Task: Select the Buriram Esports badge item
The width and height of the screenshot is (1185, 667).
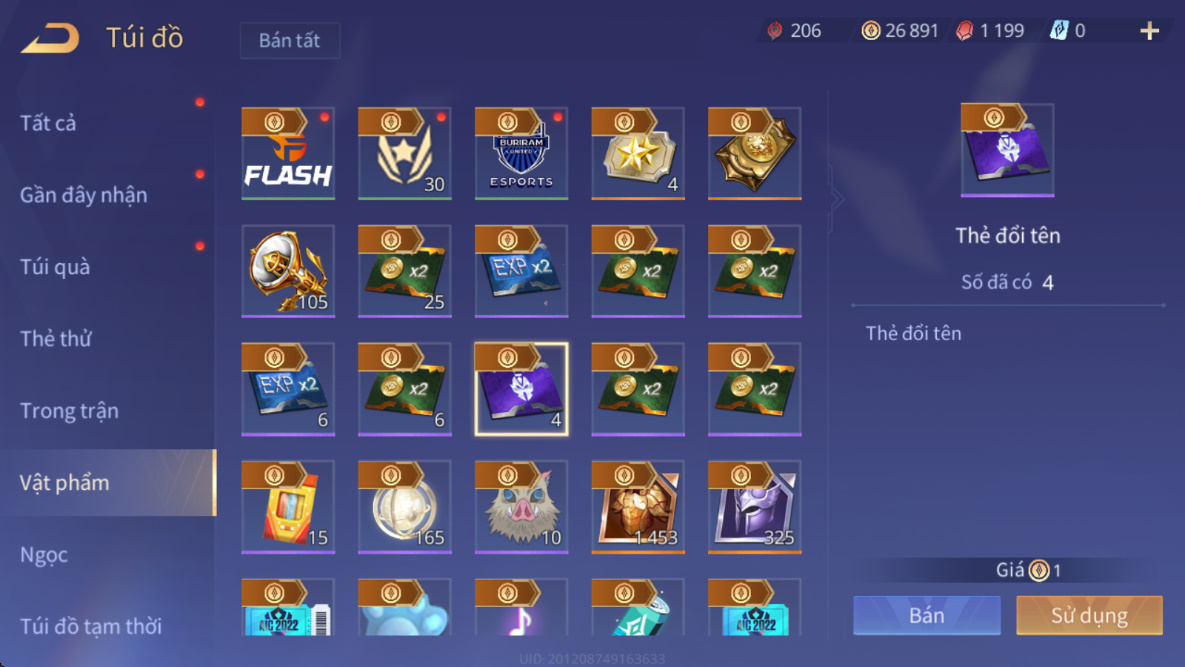Action: click(521, 153)
